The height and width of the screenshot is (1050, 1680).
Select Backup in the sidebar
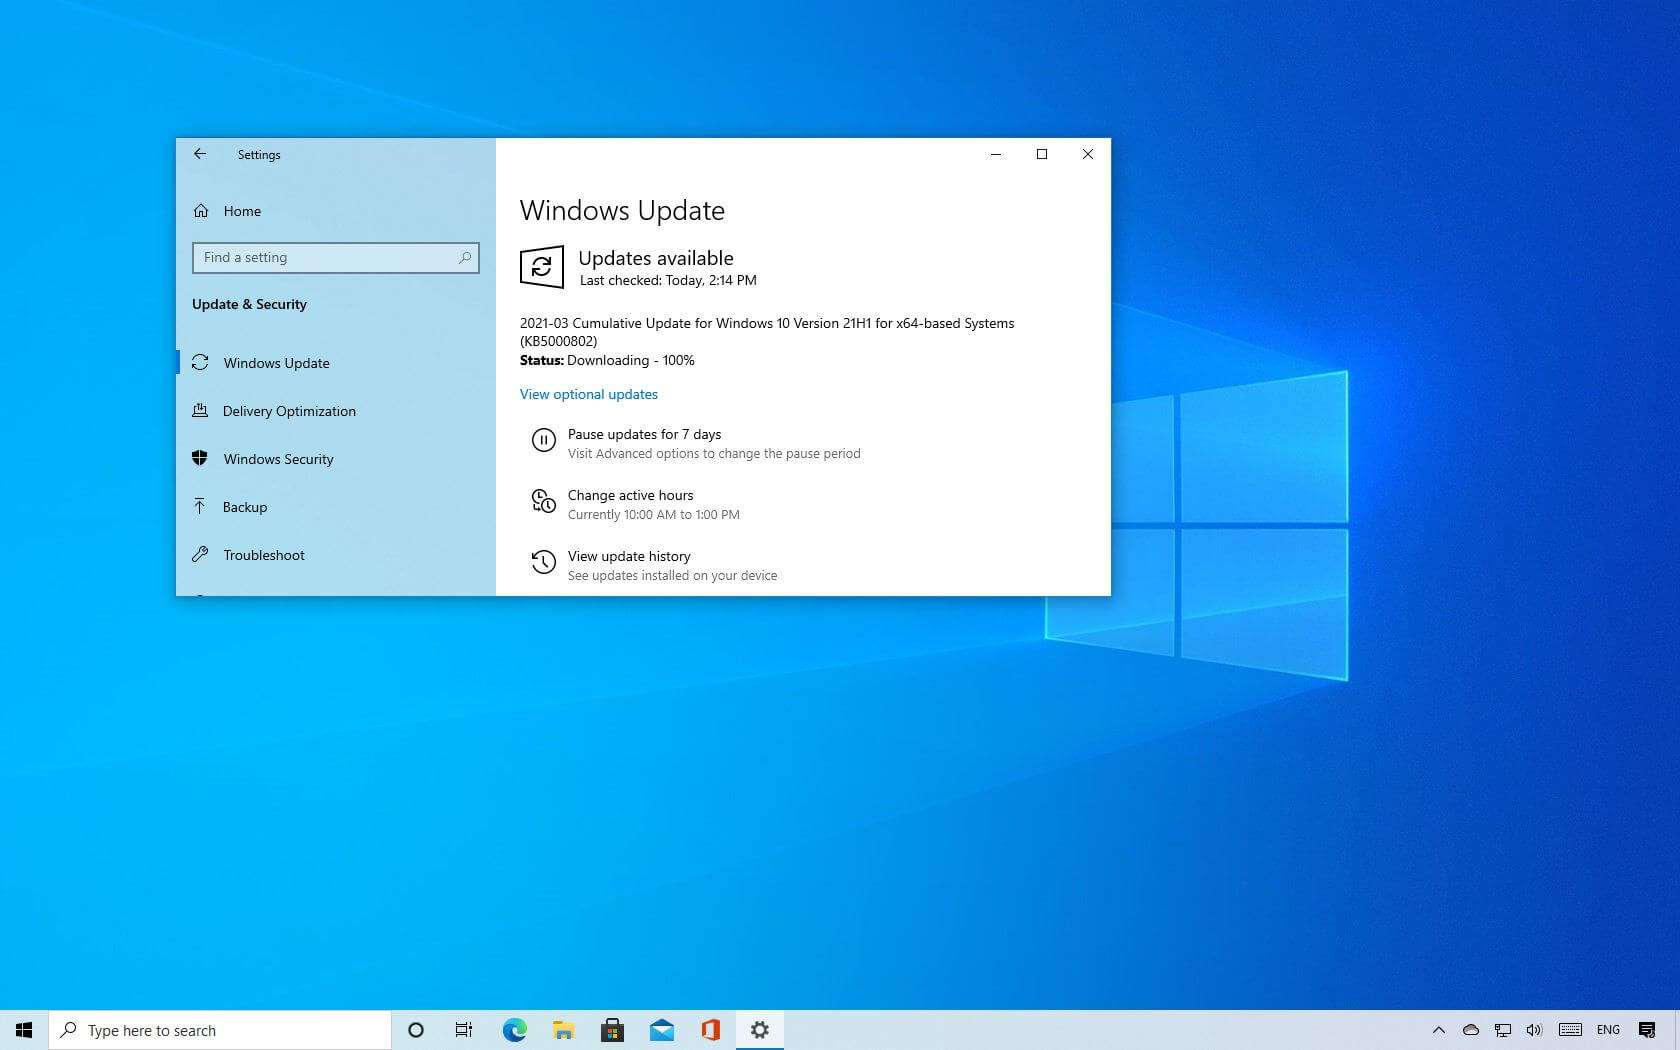tap(335, 507)
